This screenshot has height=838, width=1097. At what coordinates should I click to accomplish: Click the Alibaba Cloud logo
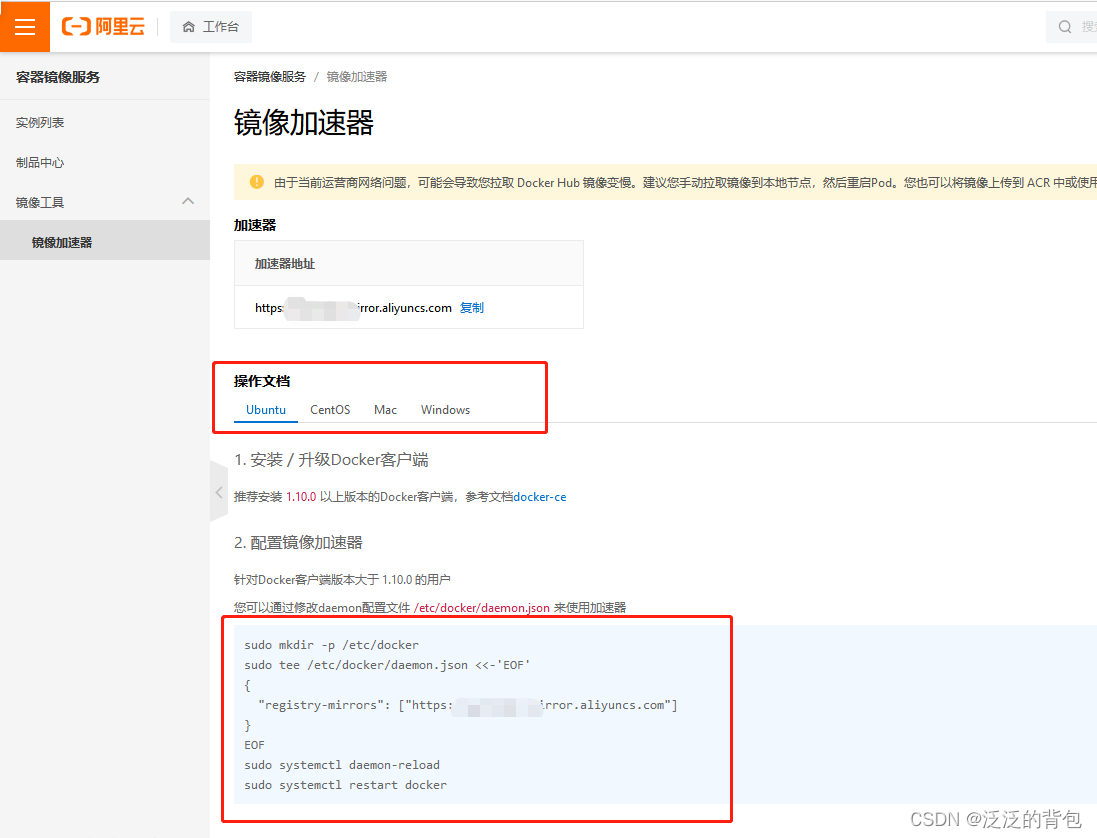(102, 26)
